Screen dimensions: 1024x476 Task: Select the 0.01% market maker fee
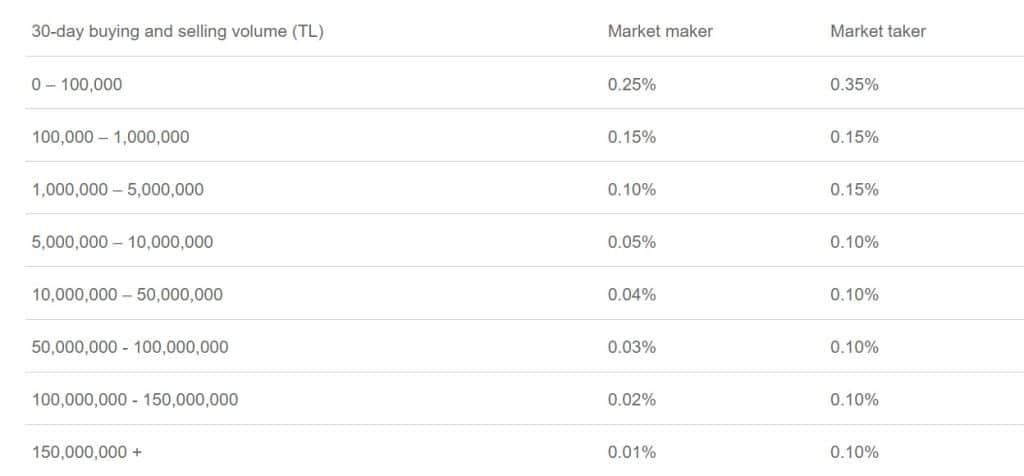(x=631, y=452)
